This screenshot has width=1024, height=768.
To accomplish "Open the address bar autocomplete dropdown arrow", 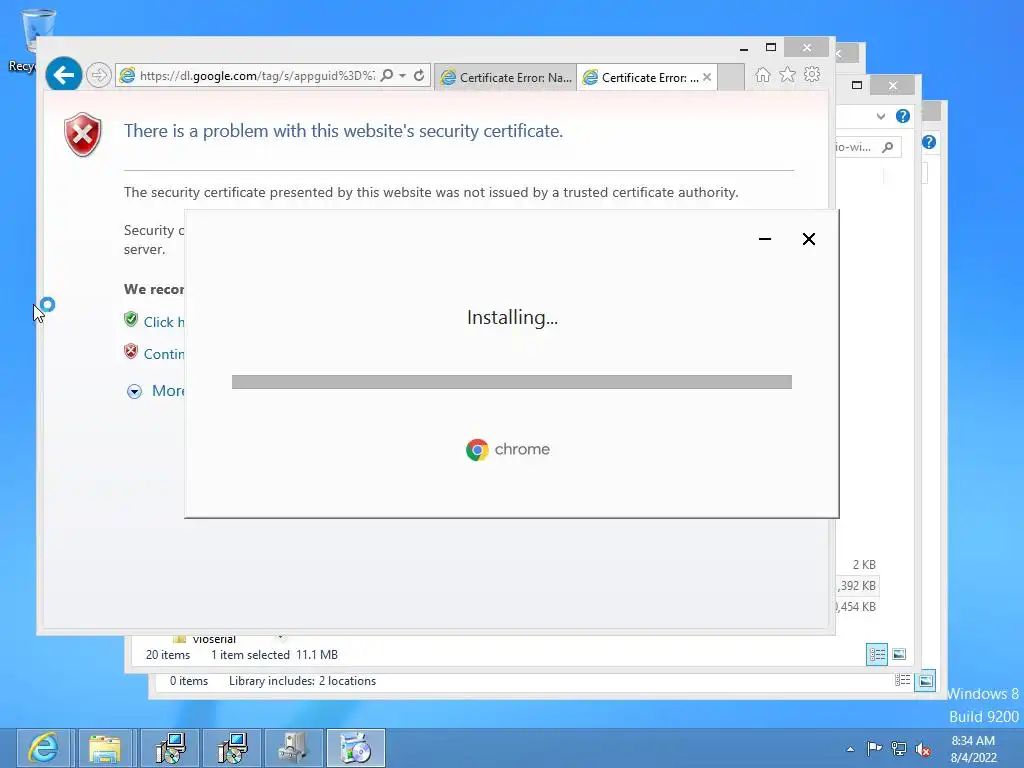I will coord(402,75).
